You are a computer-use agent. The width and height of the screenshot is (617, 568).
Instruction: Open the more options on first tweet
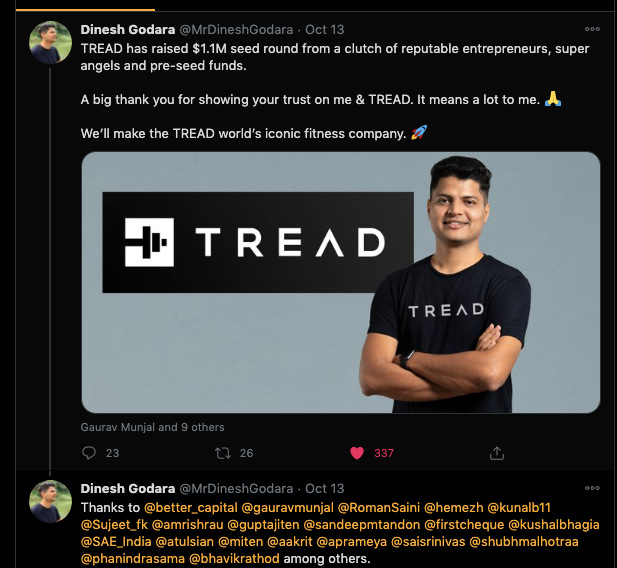[592, 29]
